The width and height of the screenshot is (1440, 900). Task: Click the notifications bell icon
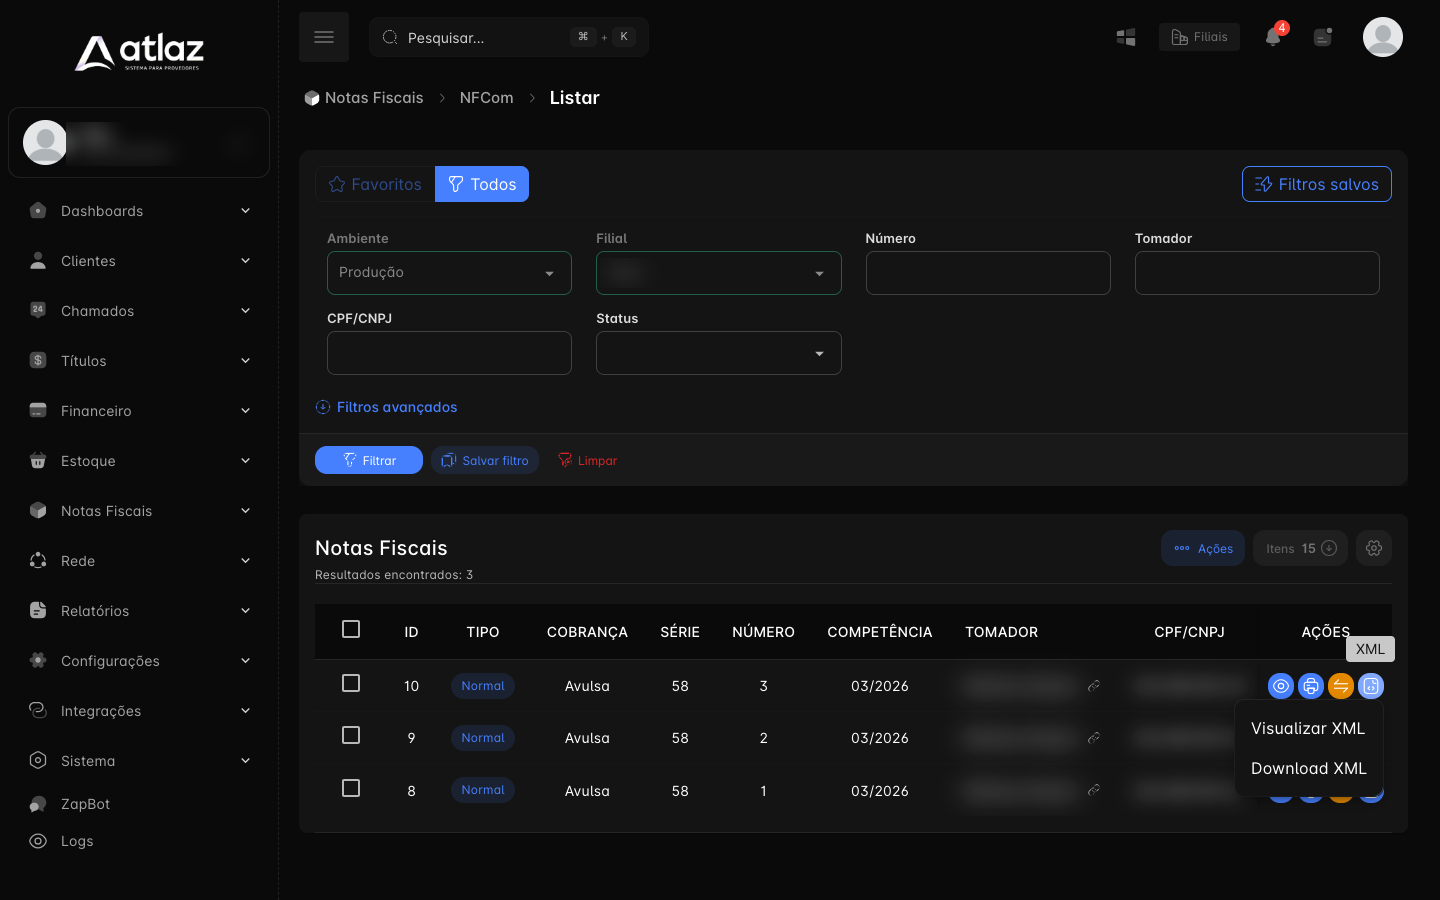[1273, 37]
